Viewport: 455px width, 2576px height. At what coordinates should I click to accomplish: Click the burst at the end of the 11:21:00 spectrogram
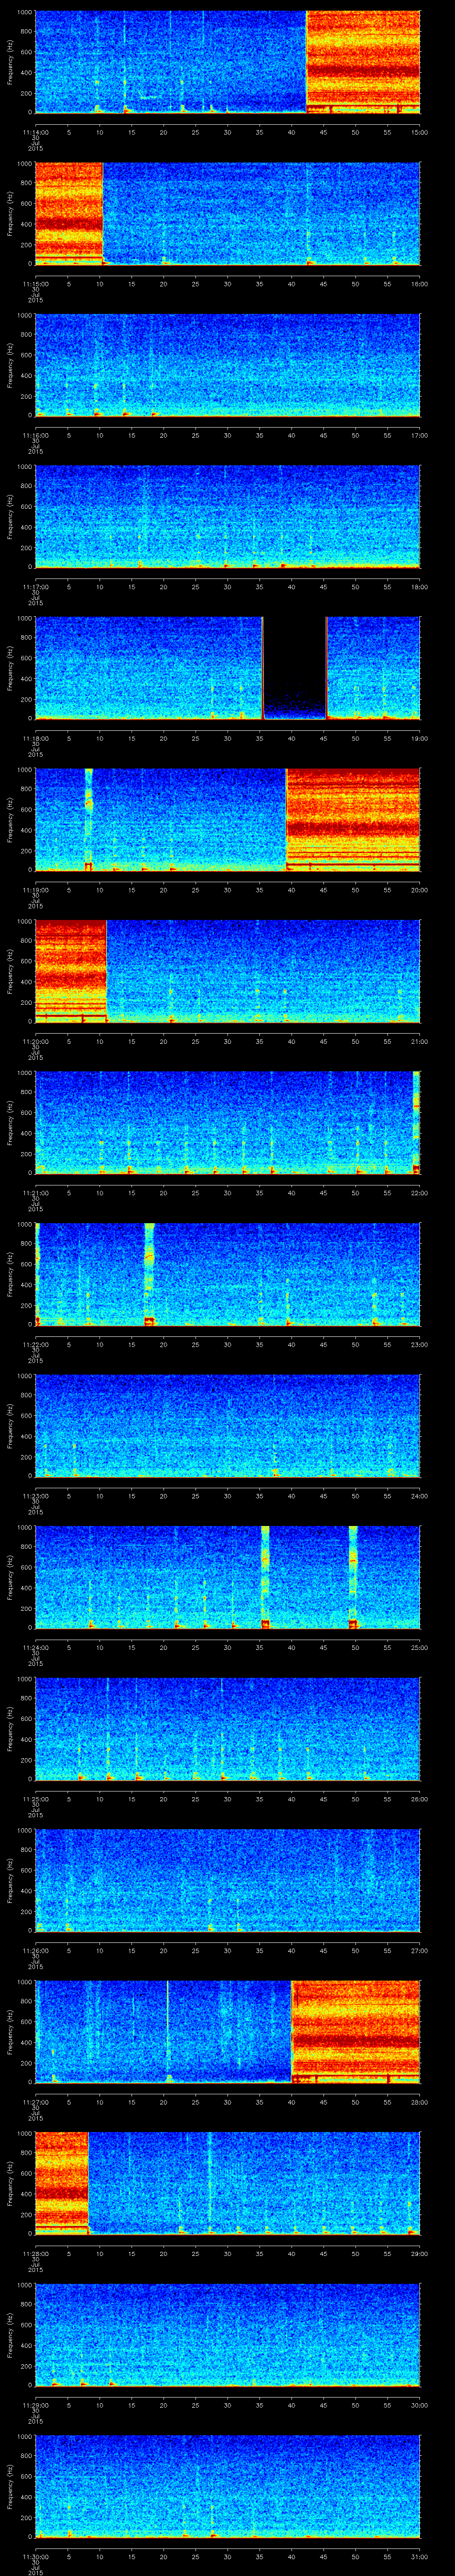(416, 1123)
